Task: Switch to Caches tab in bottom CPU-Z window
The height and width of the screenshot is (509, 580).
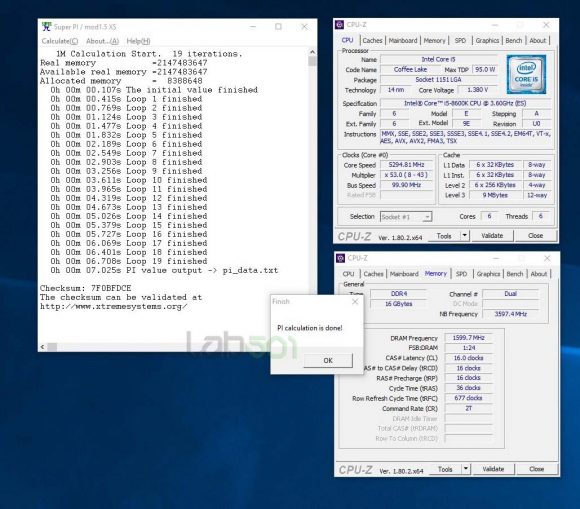Action: [373, 274]
